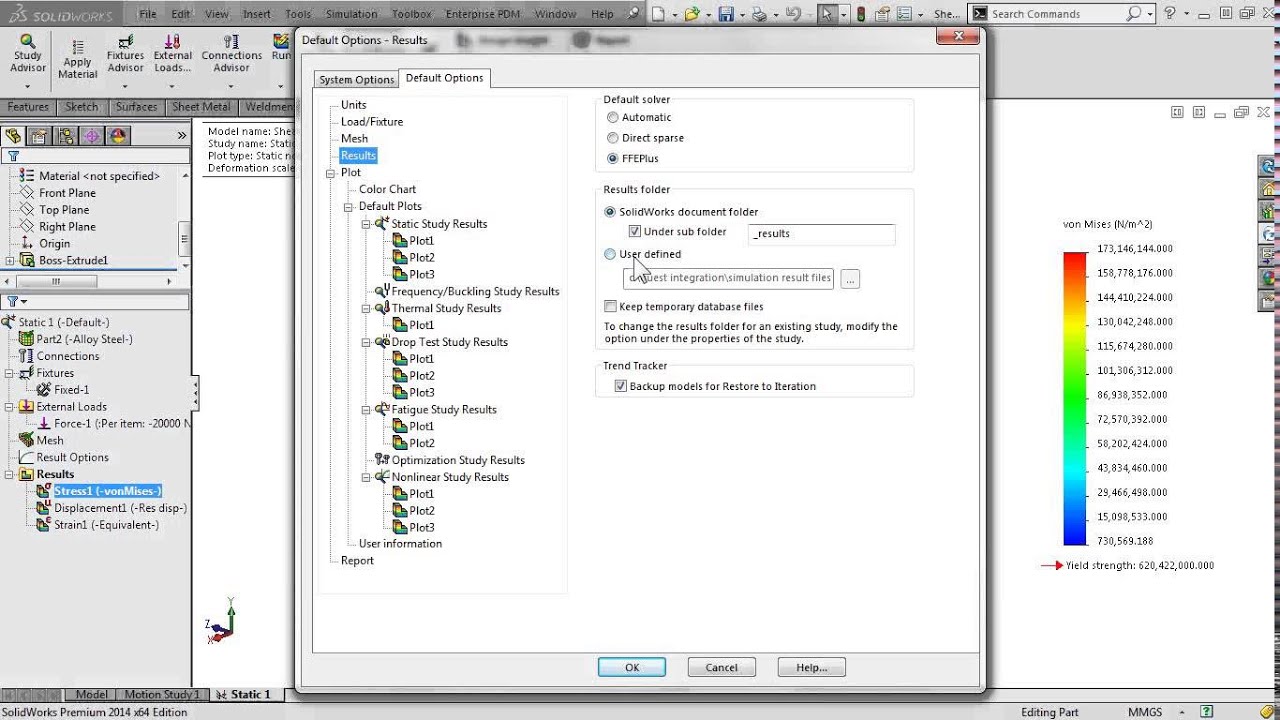Click the Force-1 load arrow icon
Image resolution: width=1280 pixels, height=720 pixels.
44,423
